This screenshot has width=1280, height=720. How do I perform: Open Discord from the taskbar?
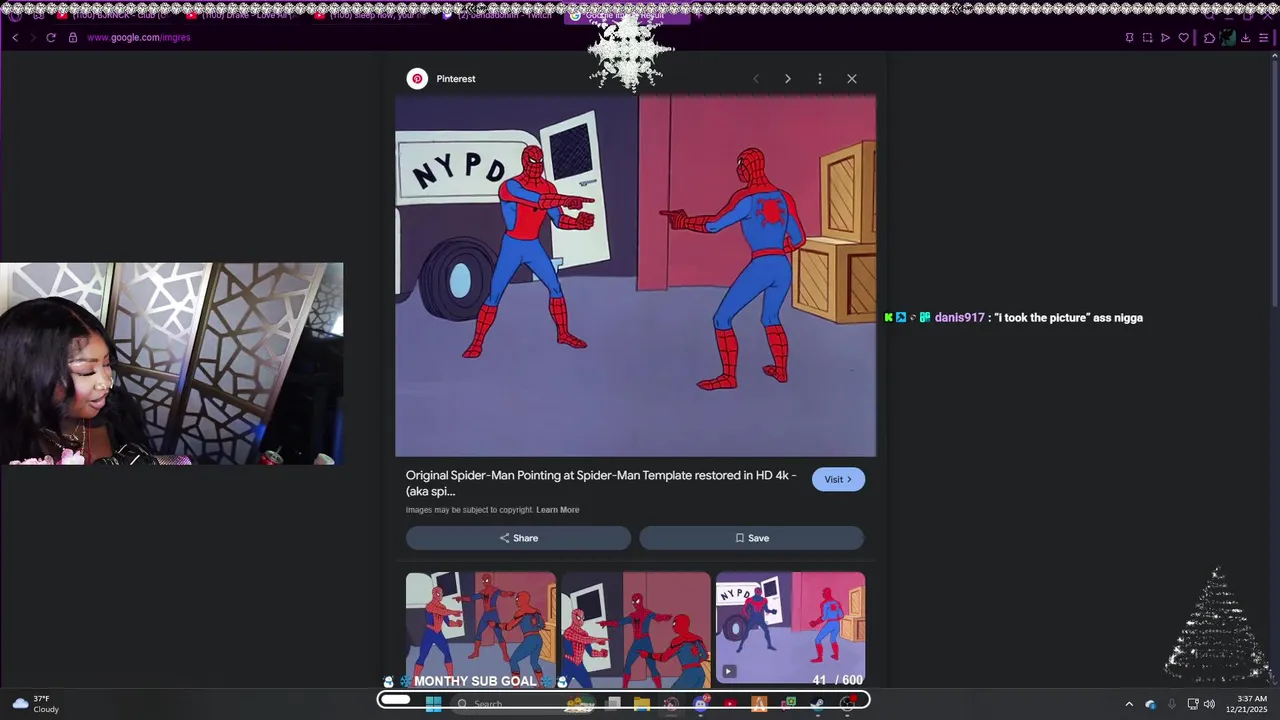click(701, 704)
